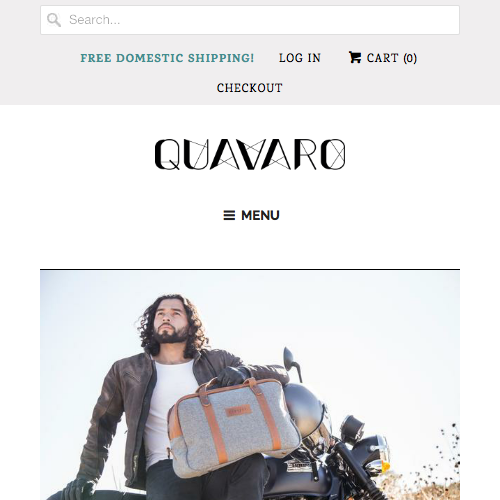This screenshot has height=500, width=500.
Task: Click the man's face in the hero banner
Action: [x=171, y=323]
